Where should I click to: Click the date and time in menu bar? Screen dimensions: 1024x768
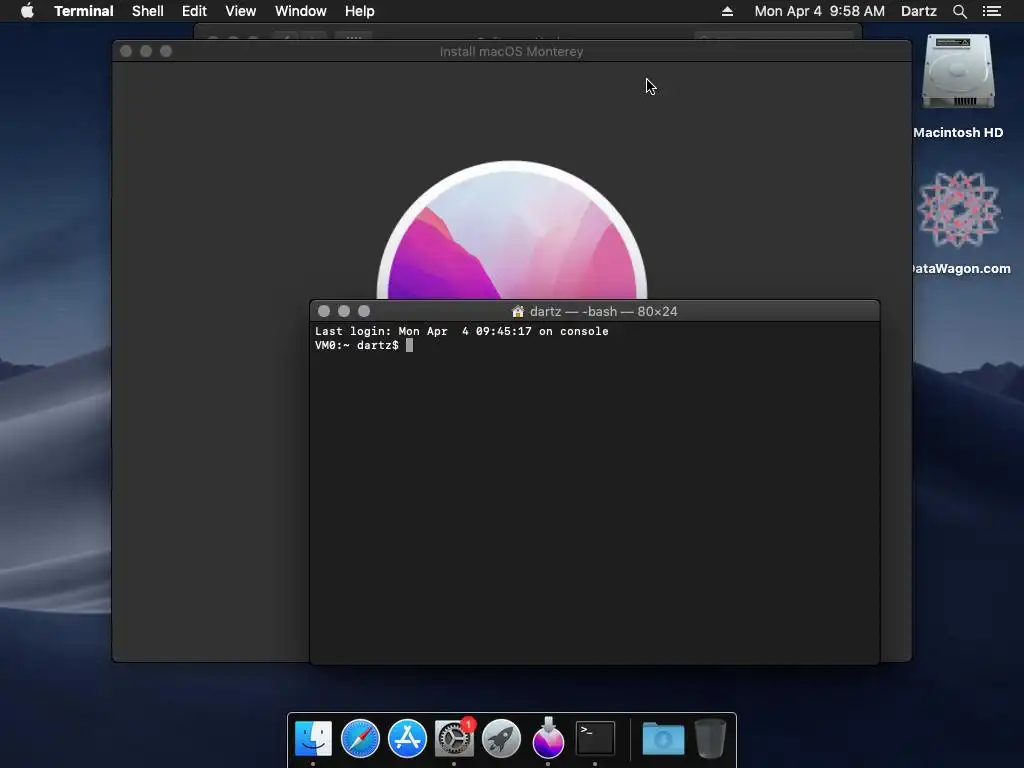pos(820,11)
